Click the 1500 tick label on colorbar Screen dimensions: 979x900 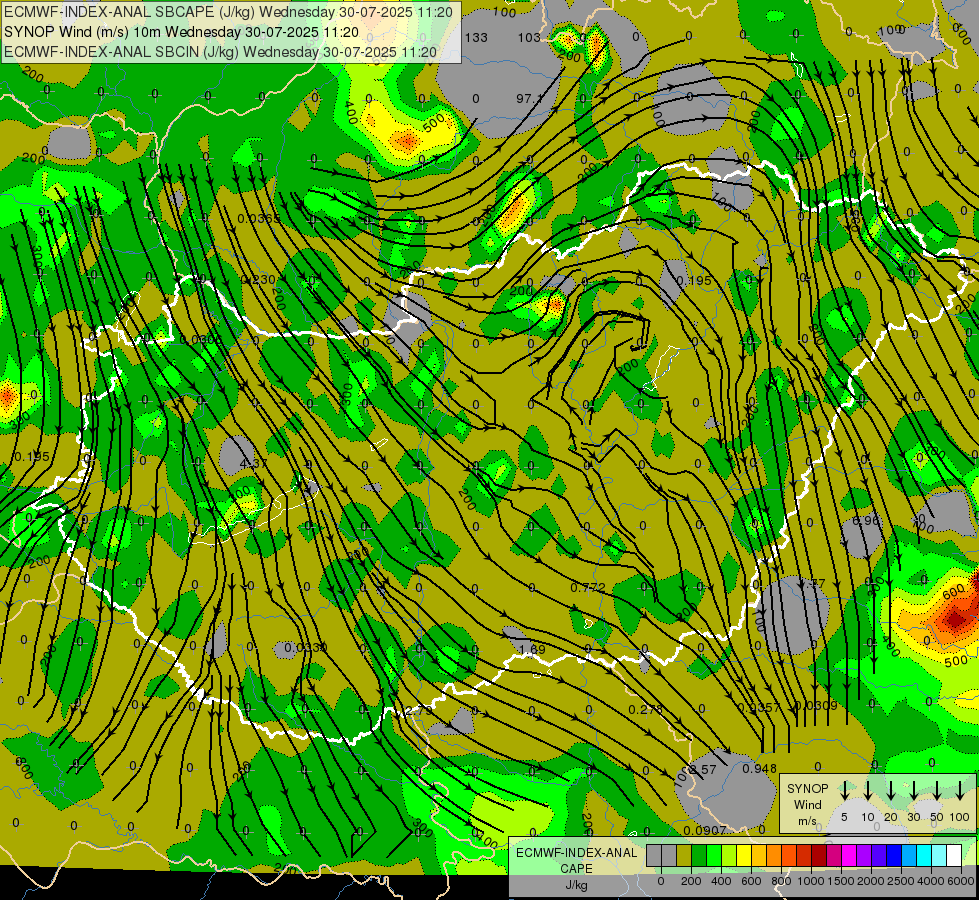coord(840,881)
